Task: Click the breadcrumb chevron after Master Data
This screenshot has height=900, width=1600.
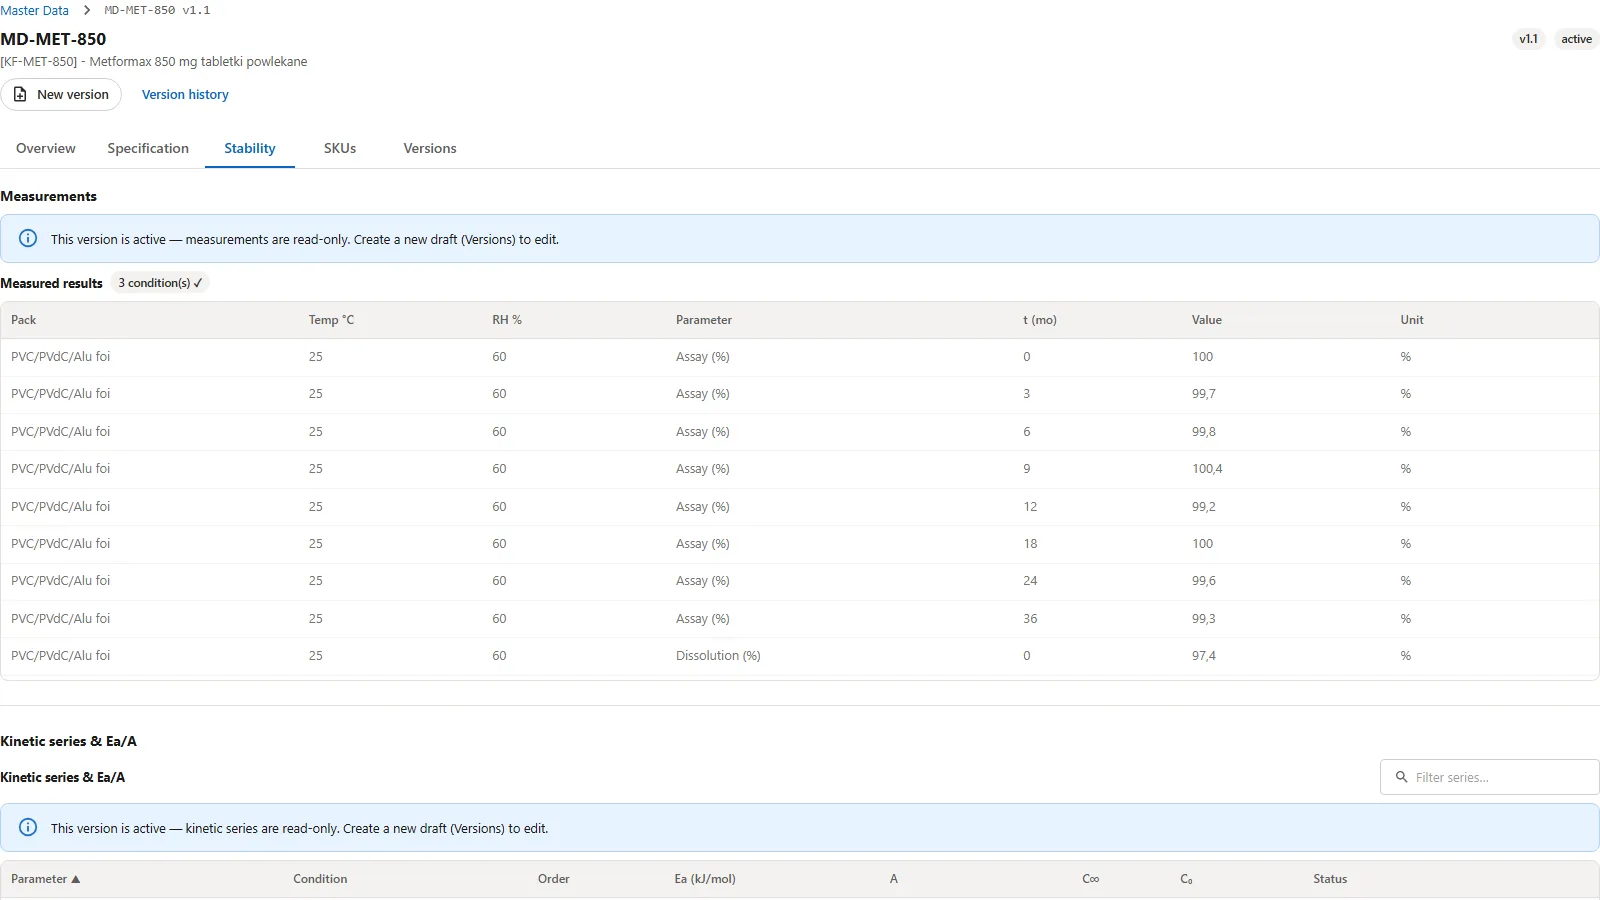Action: tap(87, 10)
